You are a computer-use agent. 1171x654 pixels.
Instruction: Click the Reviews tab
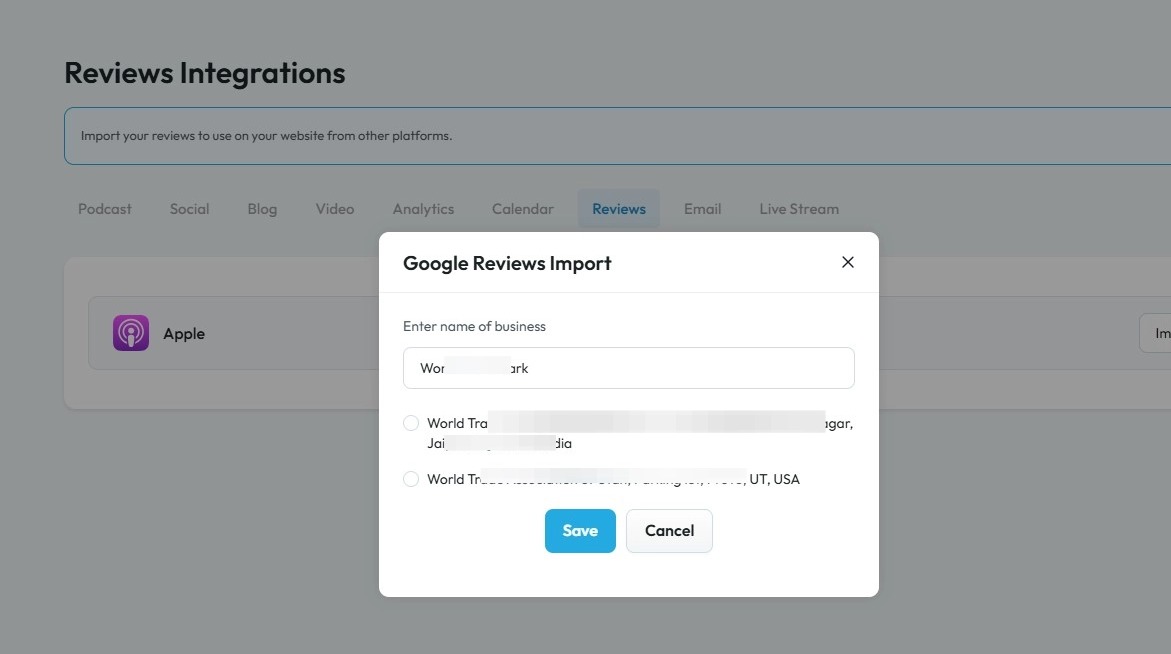click(x=619, y=209)
